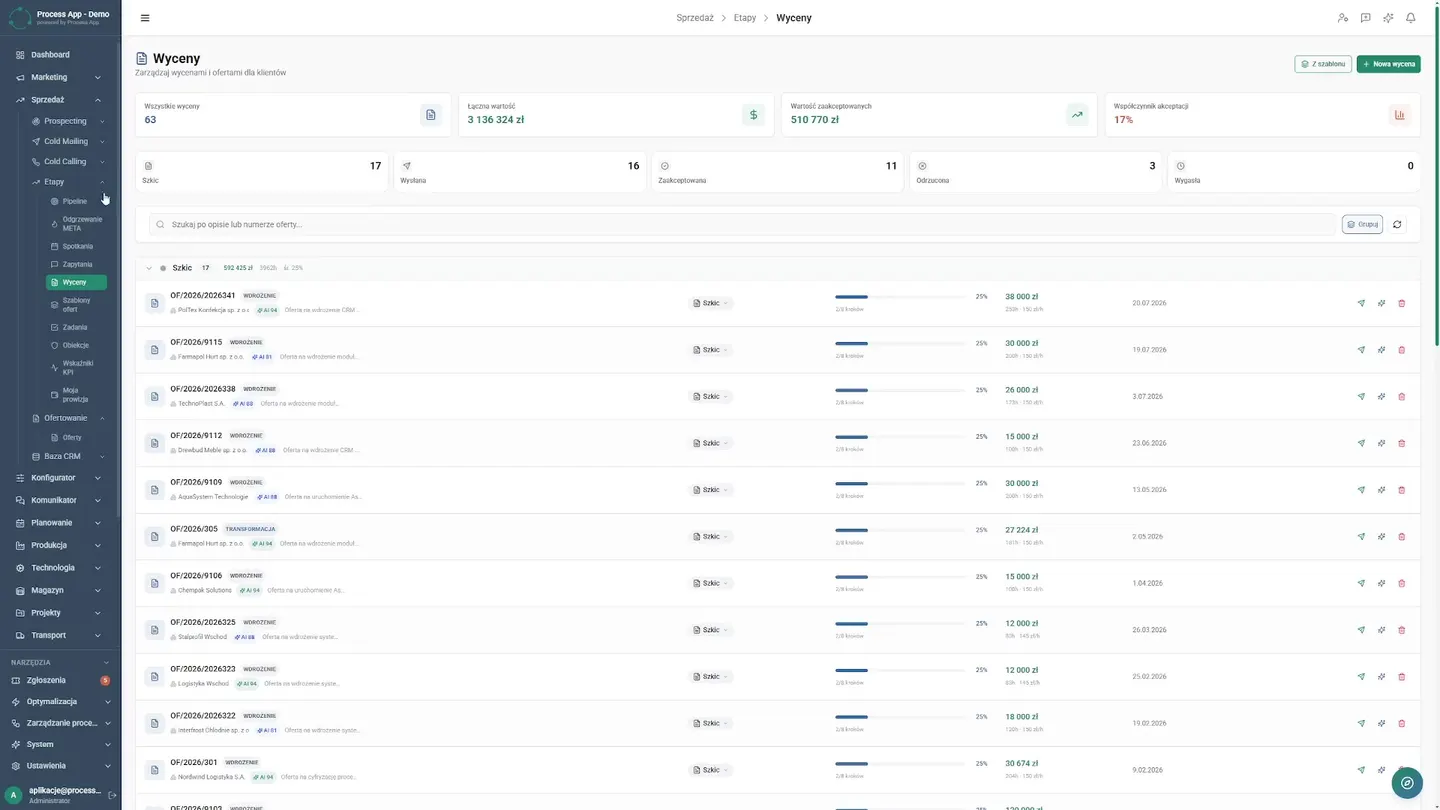Click the refresh list icon
Viewport: 1440px width, 810px height.
(x=1397, y=225)
